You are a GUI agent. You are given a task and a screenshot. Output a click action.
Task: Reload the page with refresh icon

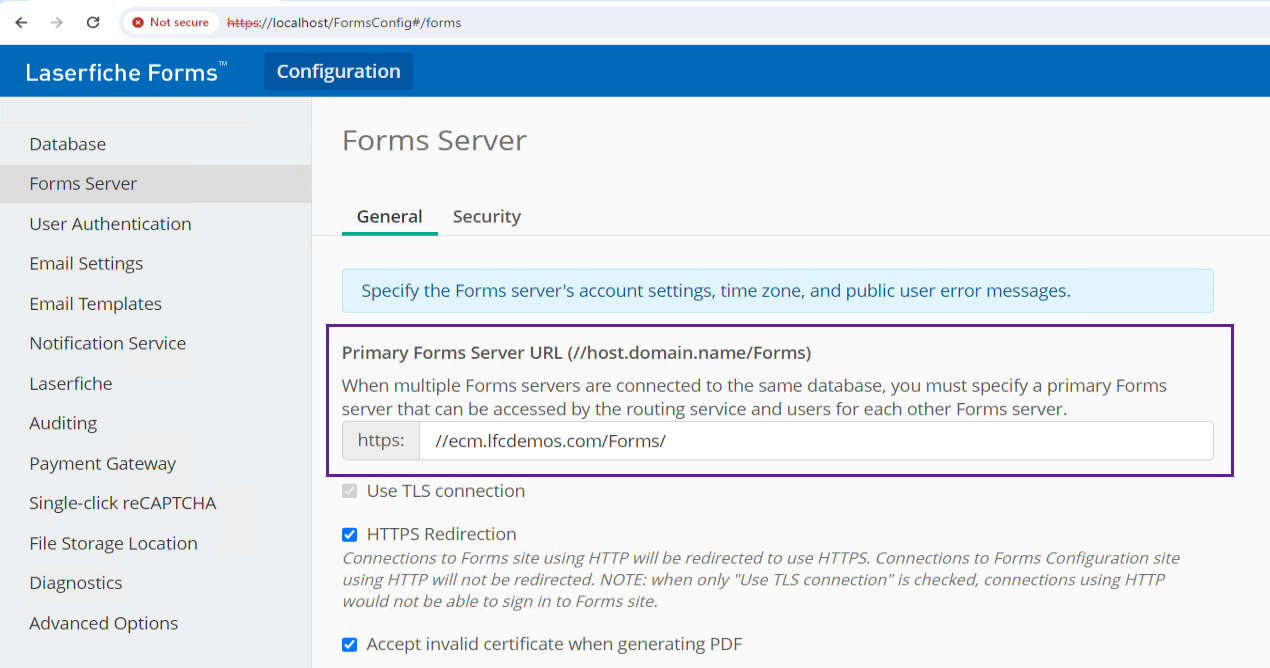pyautogui.click(x=93, y=22)
